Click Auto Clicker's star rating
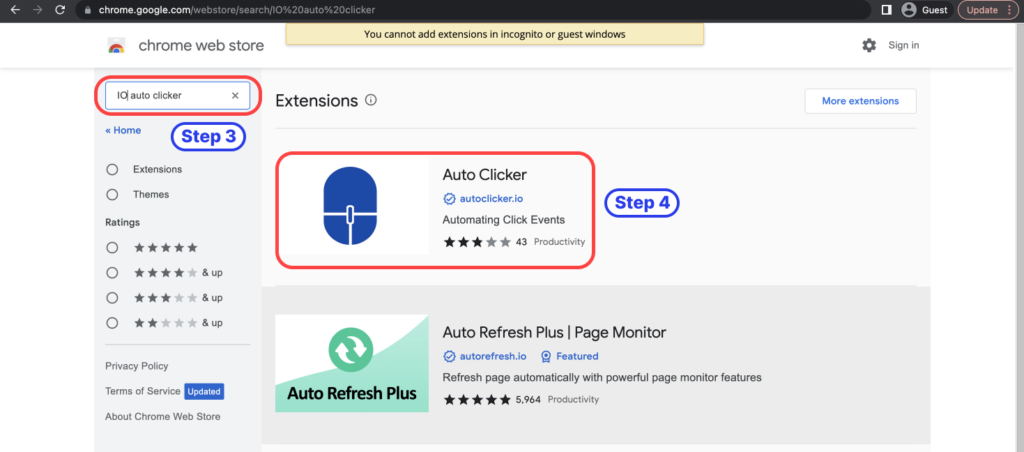The image size is (1024, 452). [477, 242]
